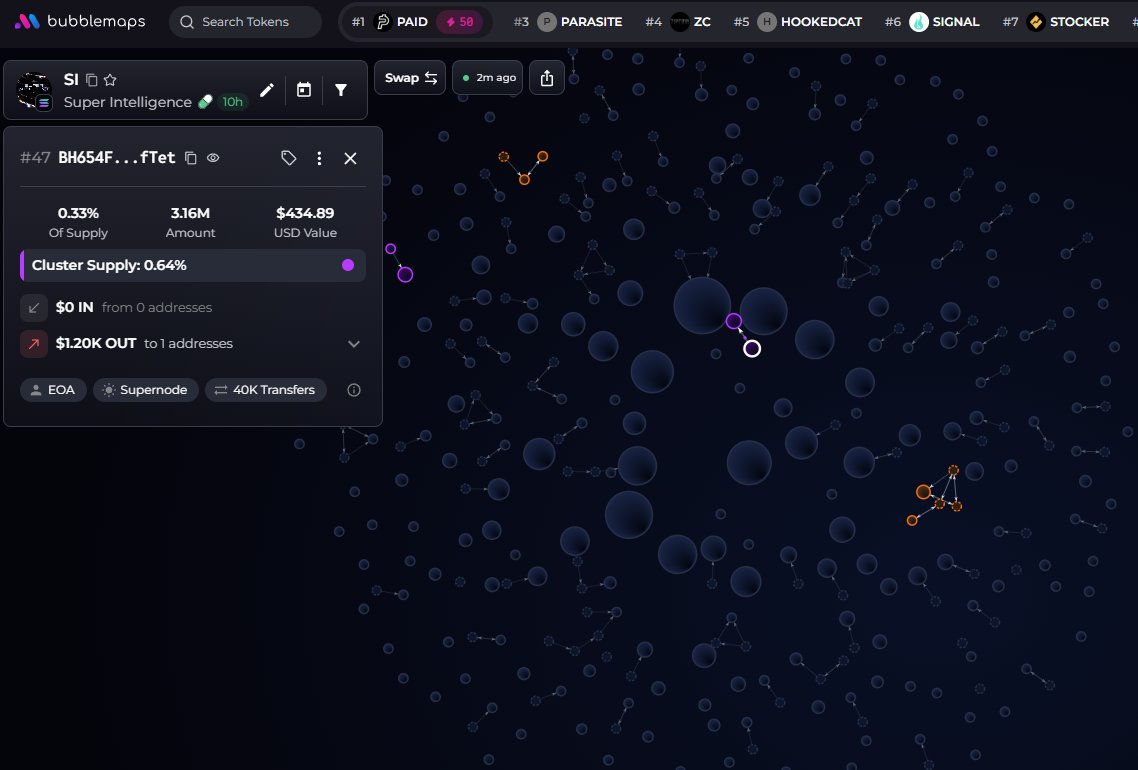This screenshot has width=1138, height=770.
Task: Click the $0 IN incoming arrow icon
Action: pos(33,308)
